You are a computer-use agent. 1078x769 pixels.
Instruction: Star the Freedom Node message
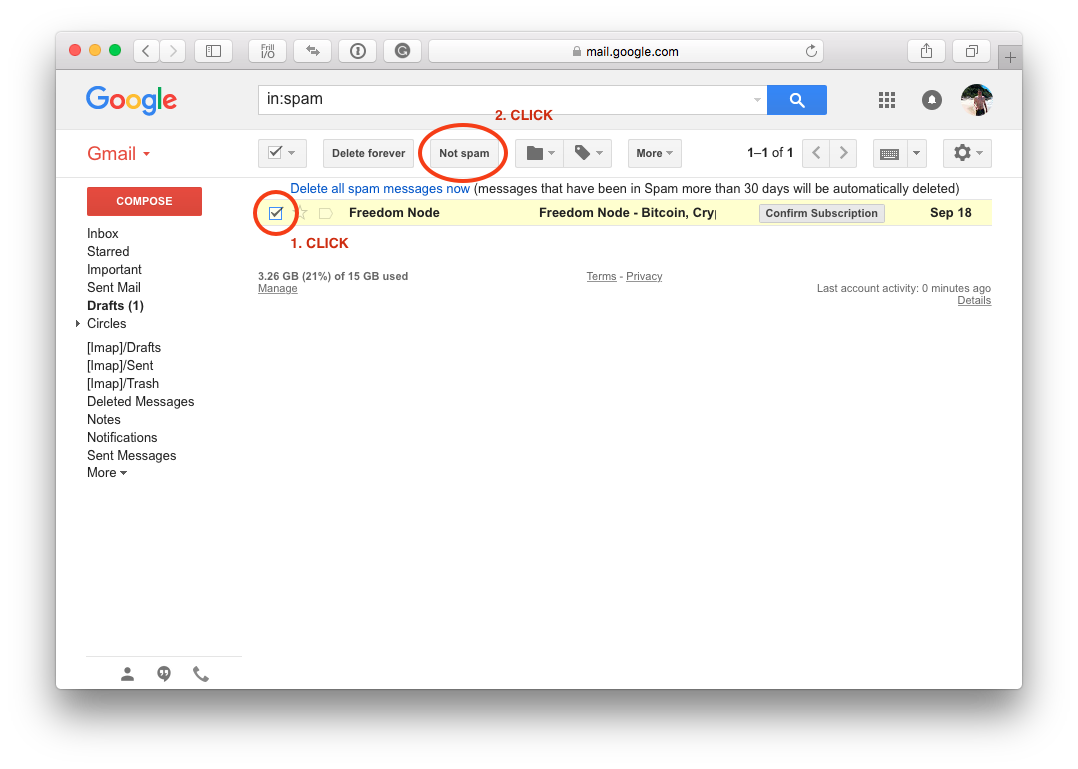pos(302,213)
